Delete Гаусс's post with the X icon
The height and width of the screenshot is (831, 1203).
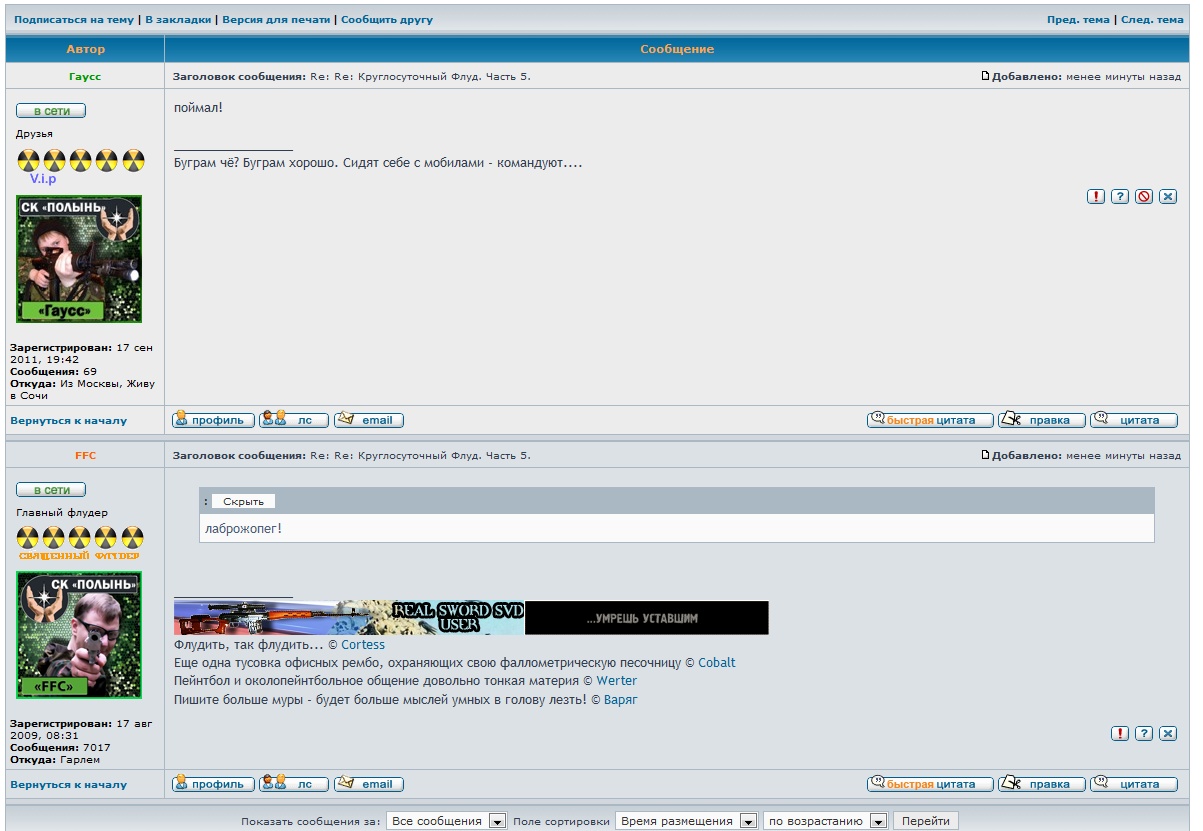(1168, 197)
